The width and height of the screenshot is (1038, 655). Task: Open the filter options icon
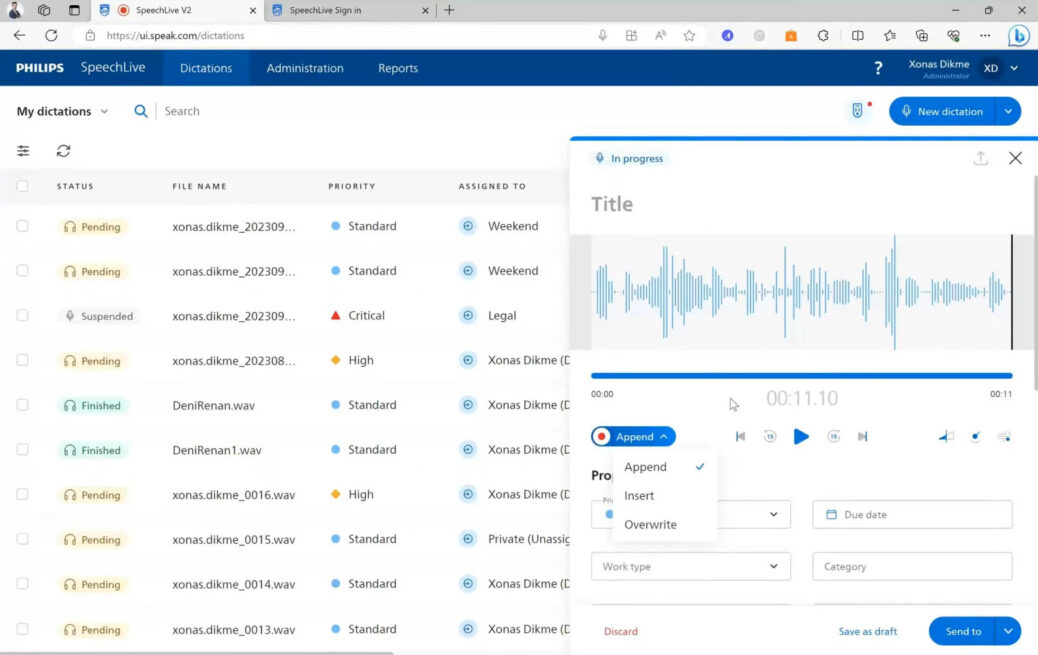(24, 150)
